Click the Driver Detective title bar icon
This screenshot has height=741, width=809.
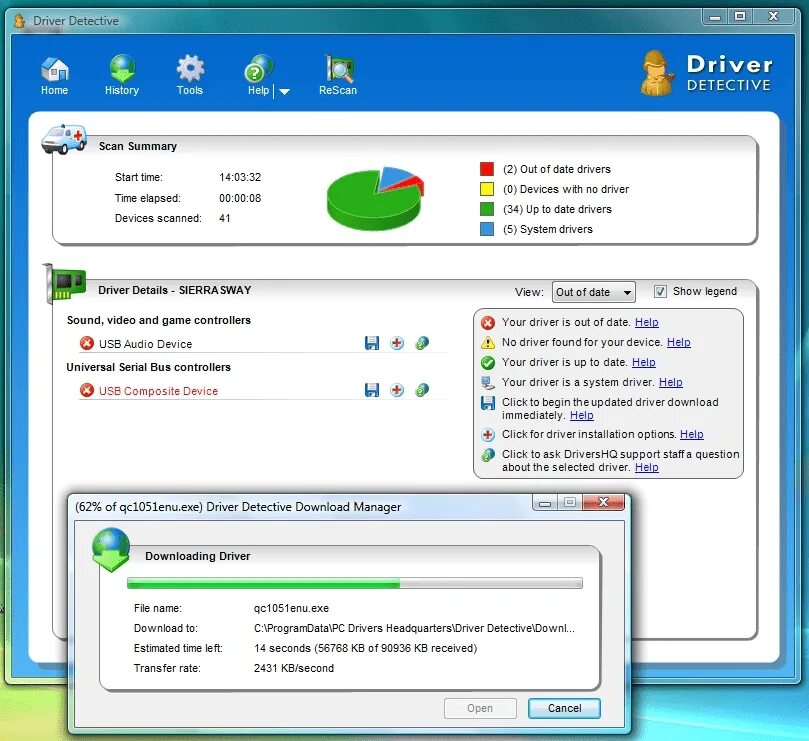coord(20,21)
